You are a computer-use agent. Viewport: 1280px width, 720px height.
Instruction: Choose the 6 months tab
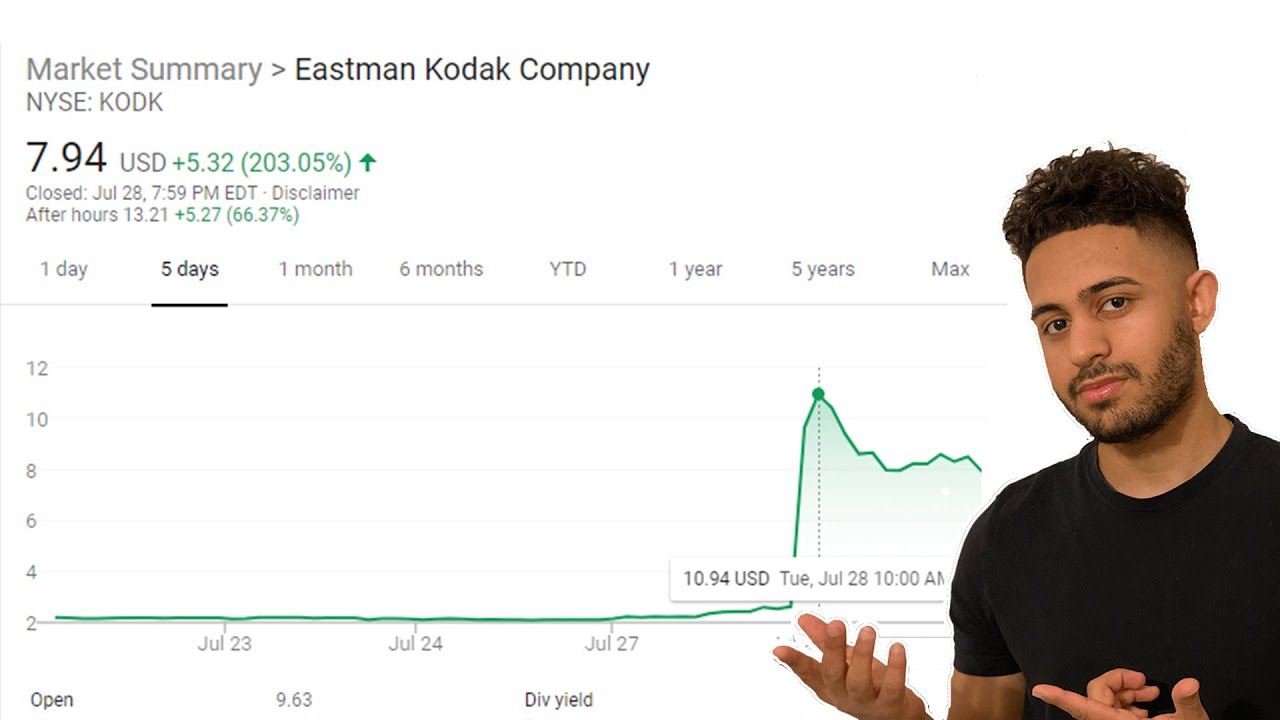pyautogui.click(x=441, y=269)
